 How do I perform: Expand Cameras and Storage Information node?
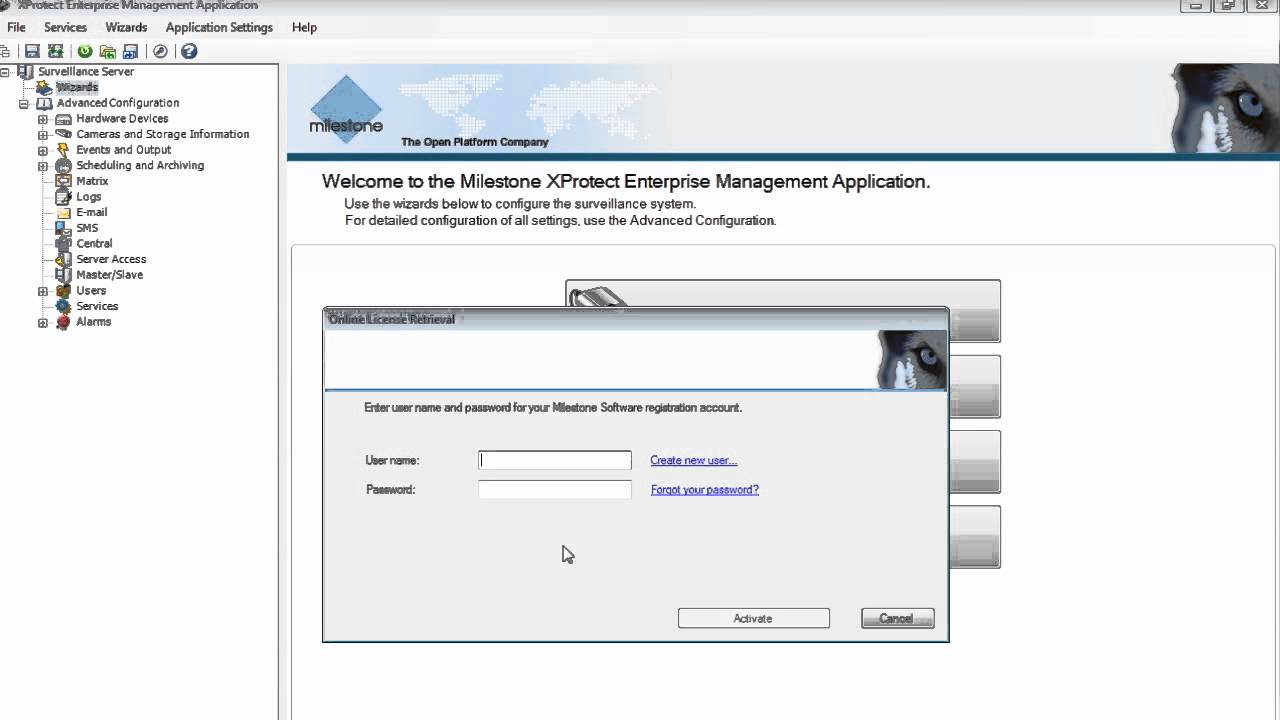pyautogui.click(x=43, y=134)
